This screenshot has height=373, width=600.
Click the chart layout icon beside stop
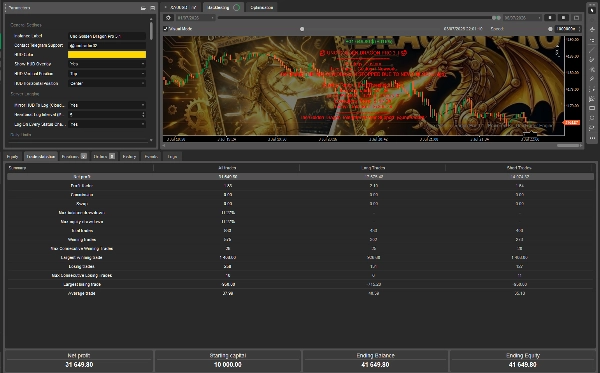(576, 18)
